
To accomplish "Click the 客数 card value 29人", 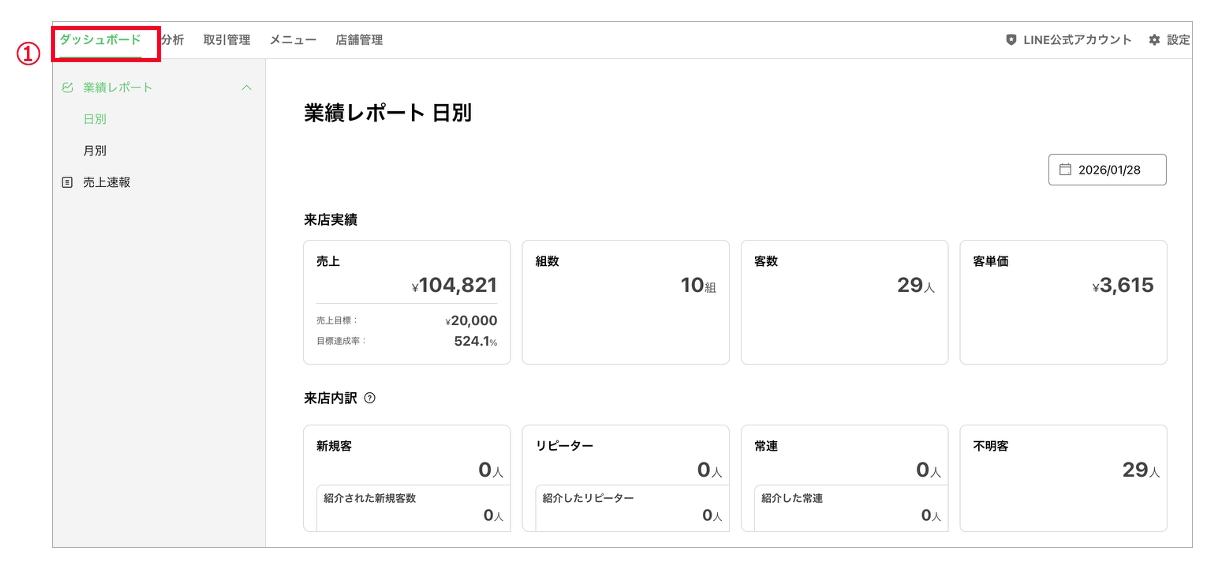I will (916, 286).
